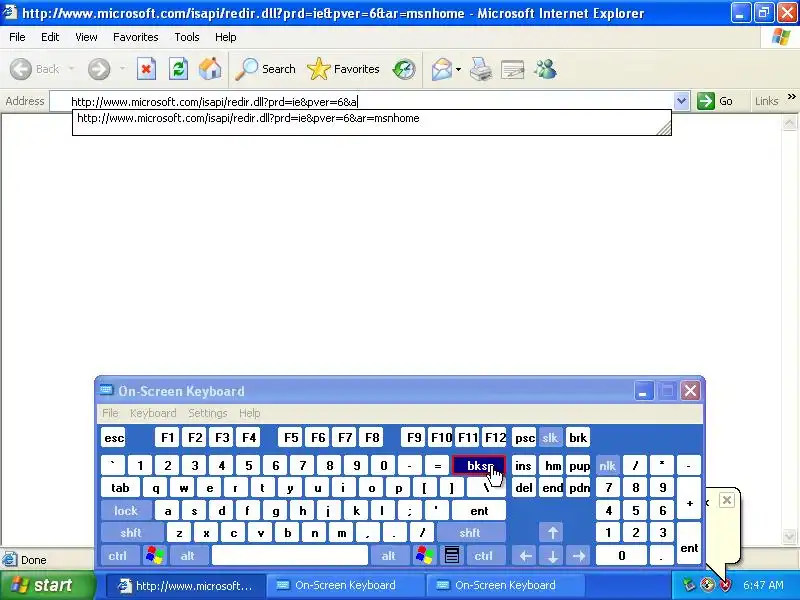The height and width of the screenshot is (600, 800).
Task: Open the Messenger people icon
Action: pos(545,69)
